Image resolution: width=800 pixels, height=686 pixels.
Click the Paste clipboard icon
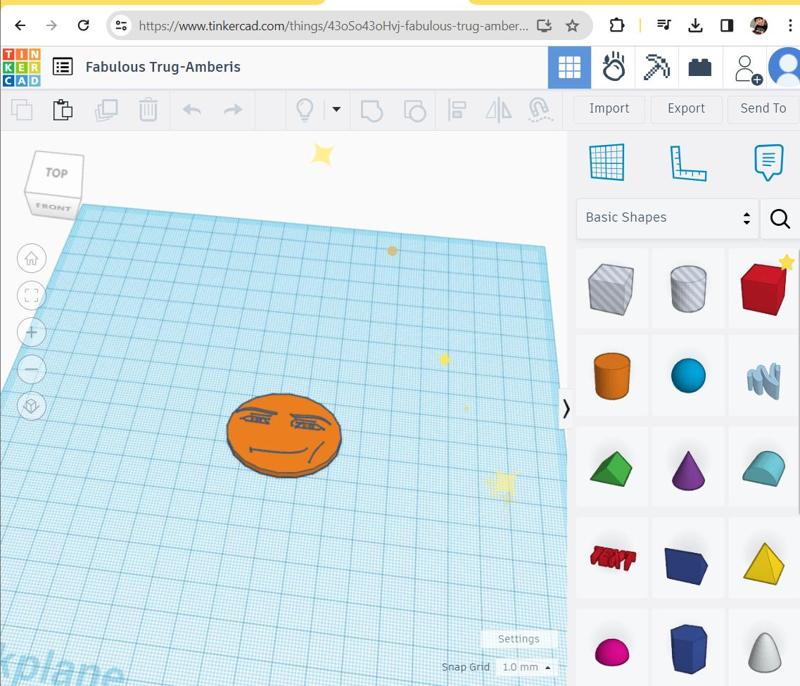(62, 110)
